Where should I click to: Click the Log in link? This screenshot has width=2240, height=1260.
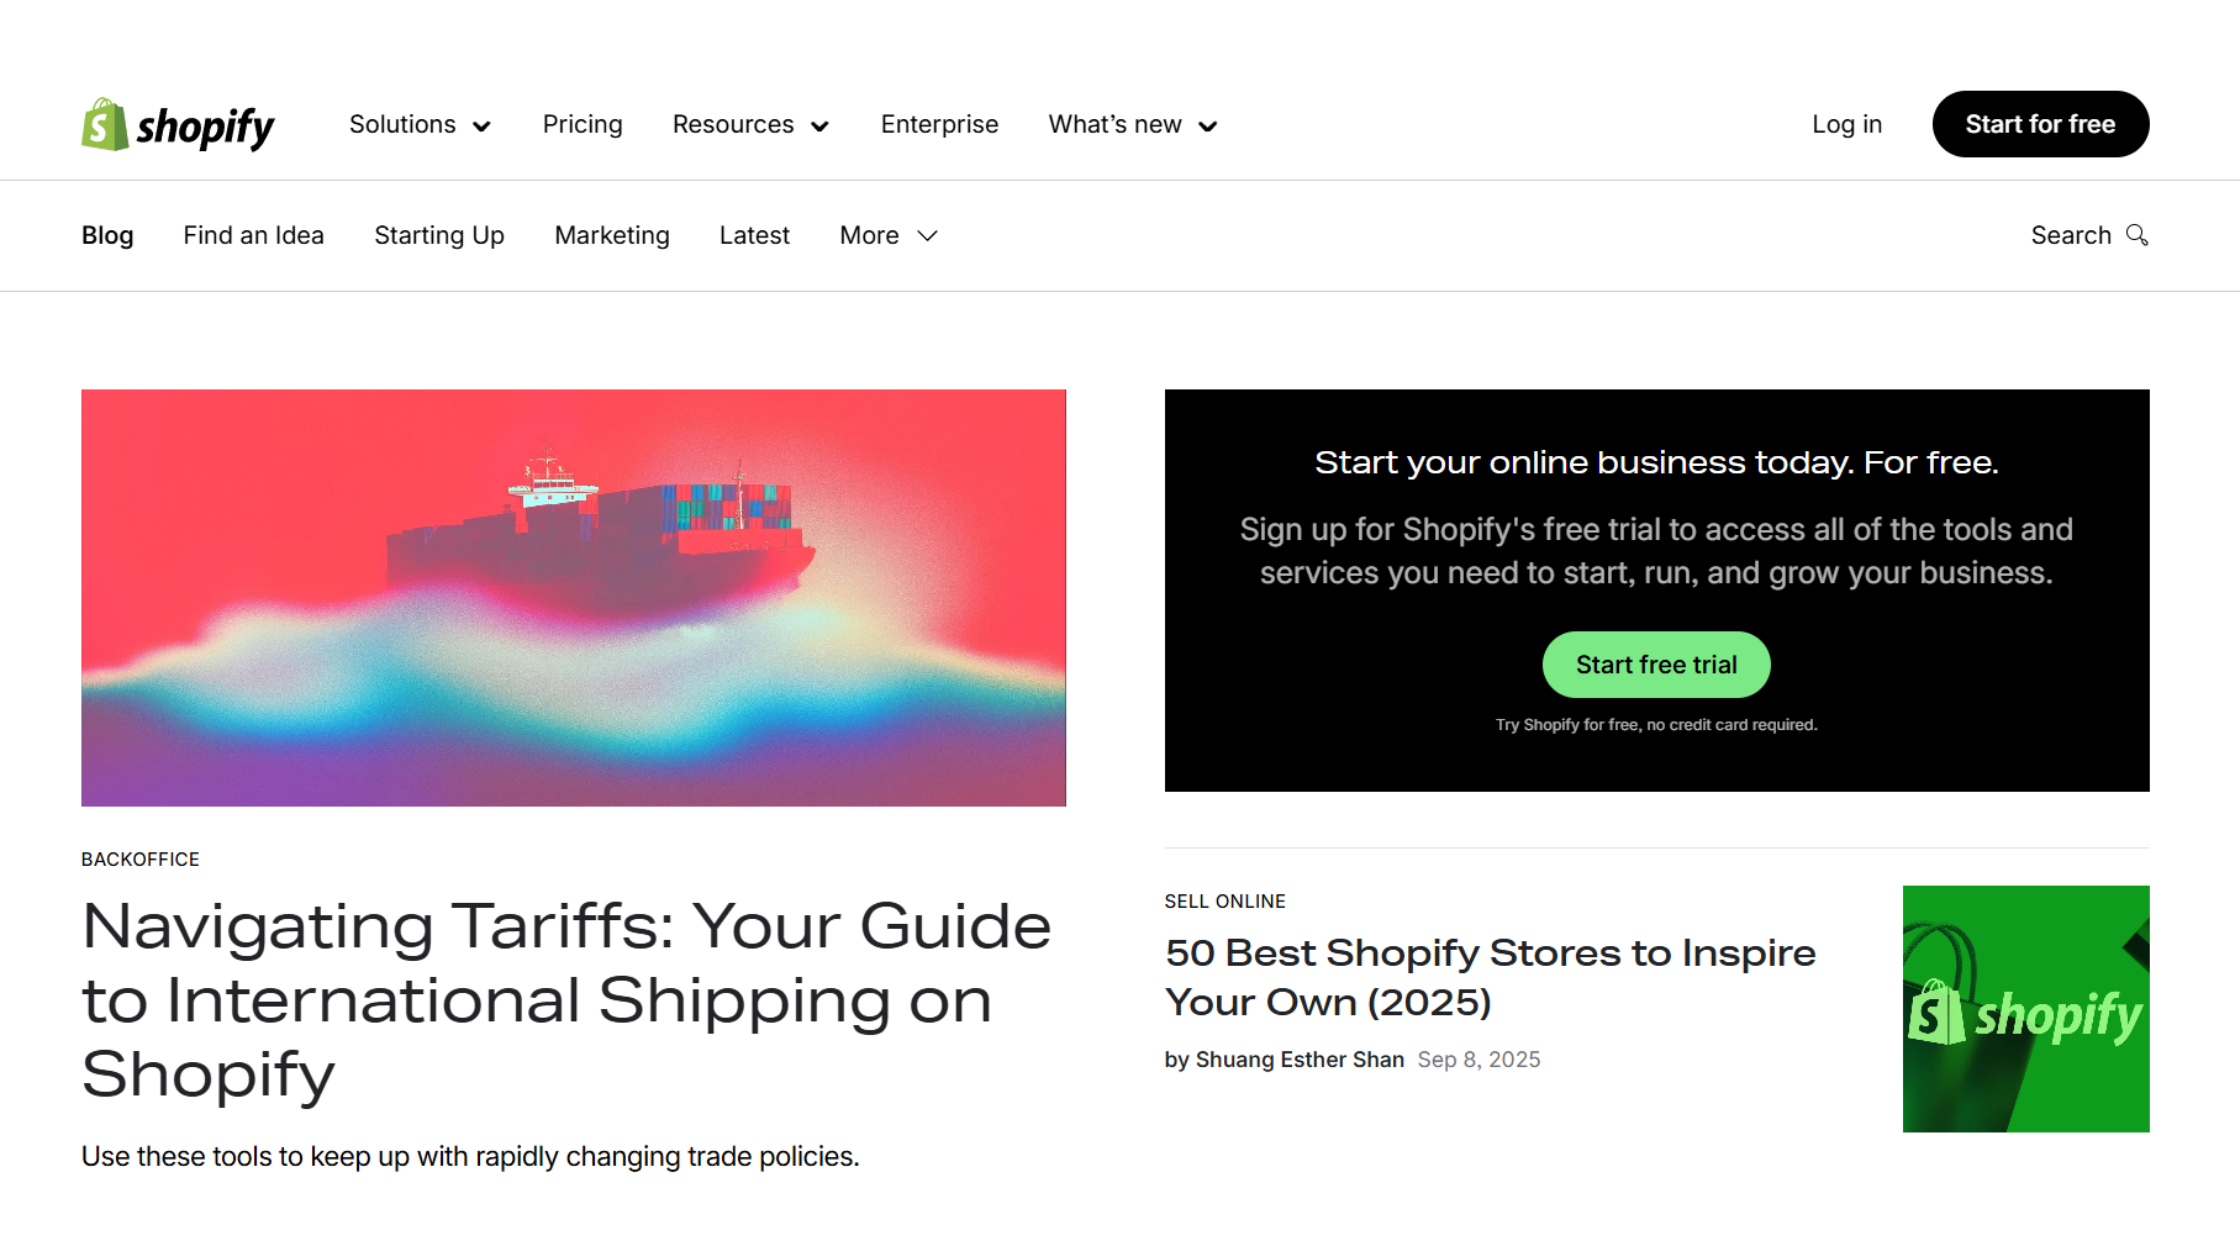(1847, 124)
